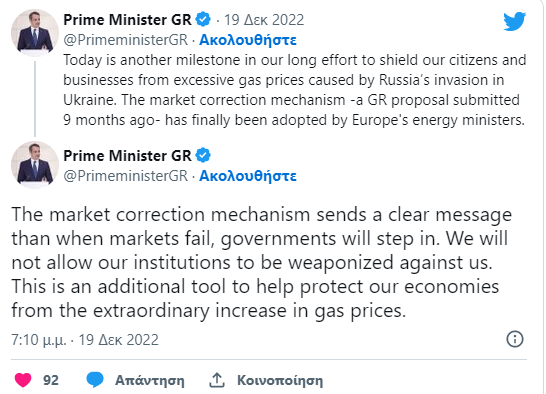Viewport: 546px width, 394px height.
Task: Open Prime Minister GR name in second tweet
Action: click(127, 155)
